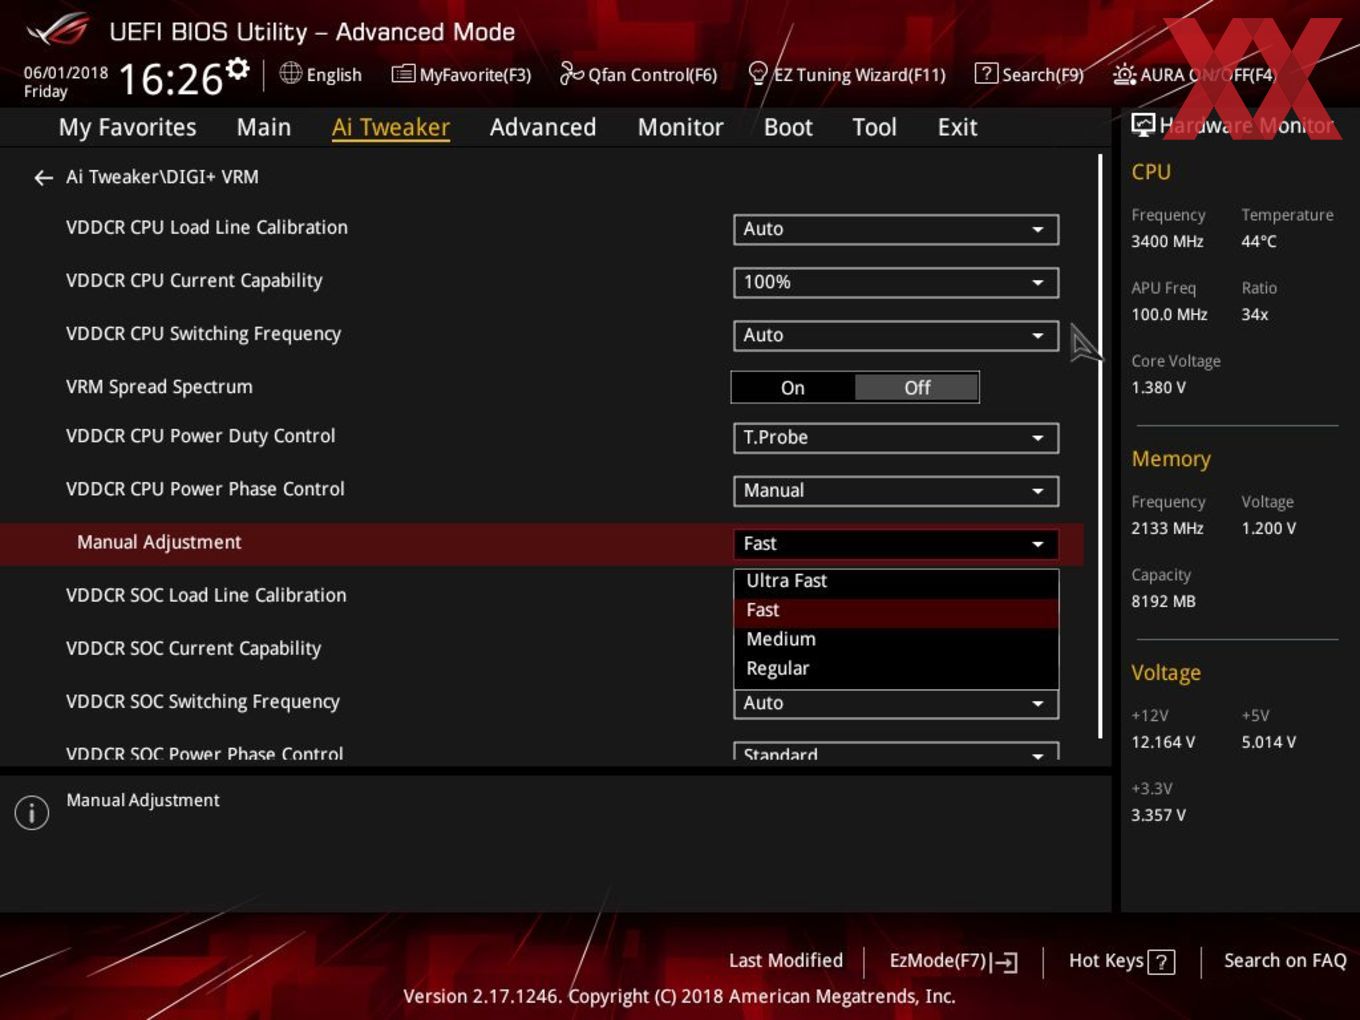The image size is (1360, 1020).
Task: Open VDDCR CPU Load Line Calibration dropdown
Action: tap(896, 229)
